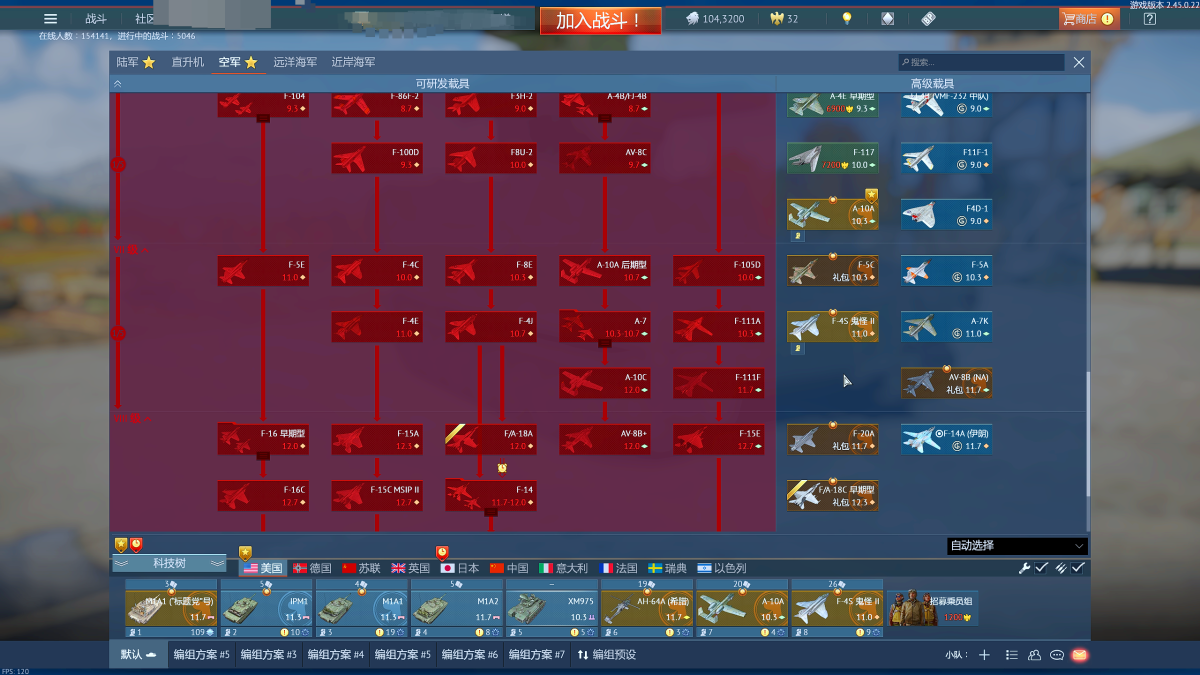Select the AV-8B (NA) 礼包 aircraft
This screenshot has height=675, width=1200.
pos(947,383)
